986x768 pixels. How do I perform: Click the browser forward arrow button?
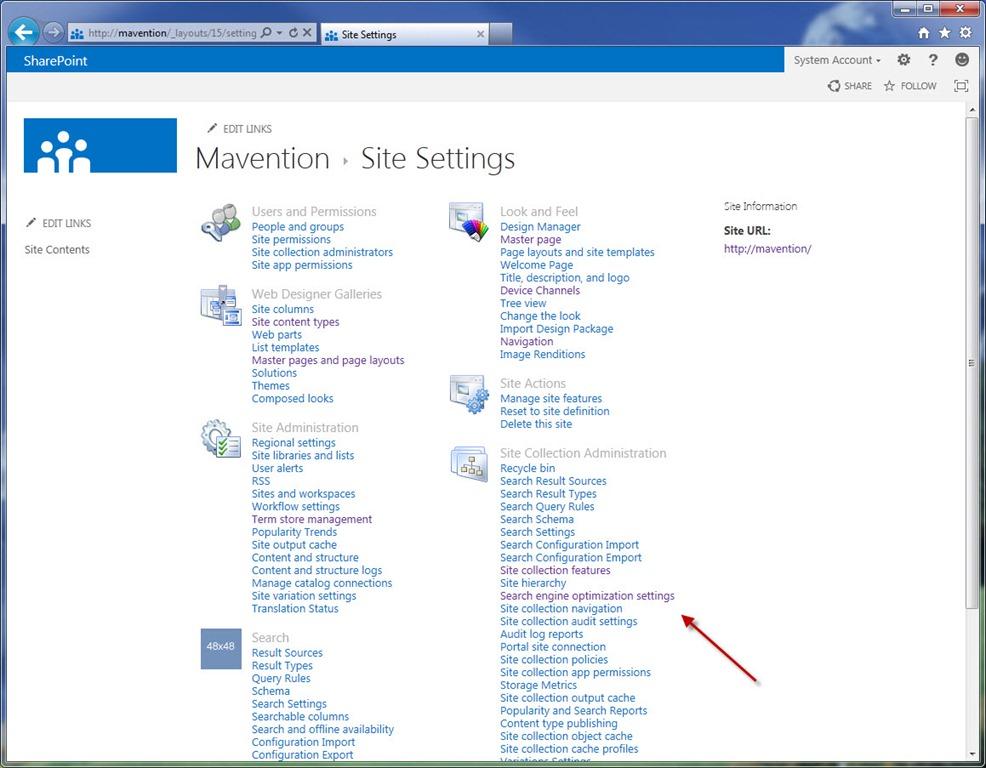(x=53, y=31)
